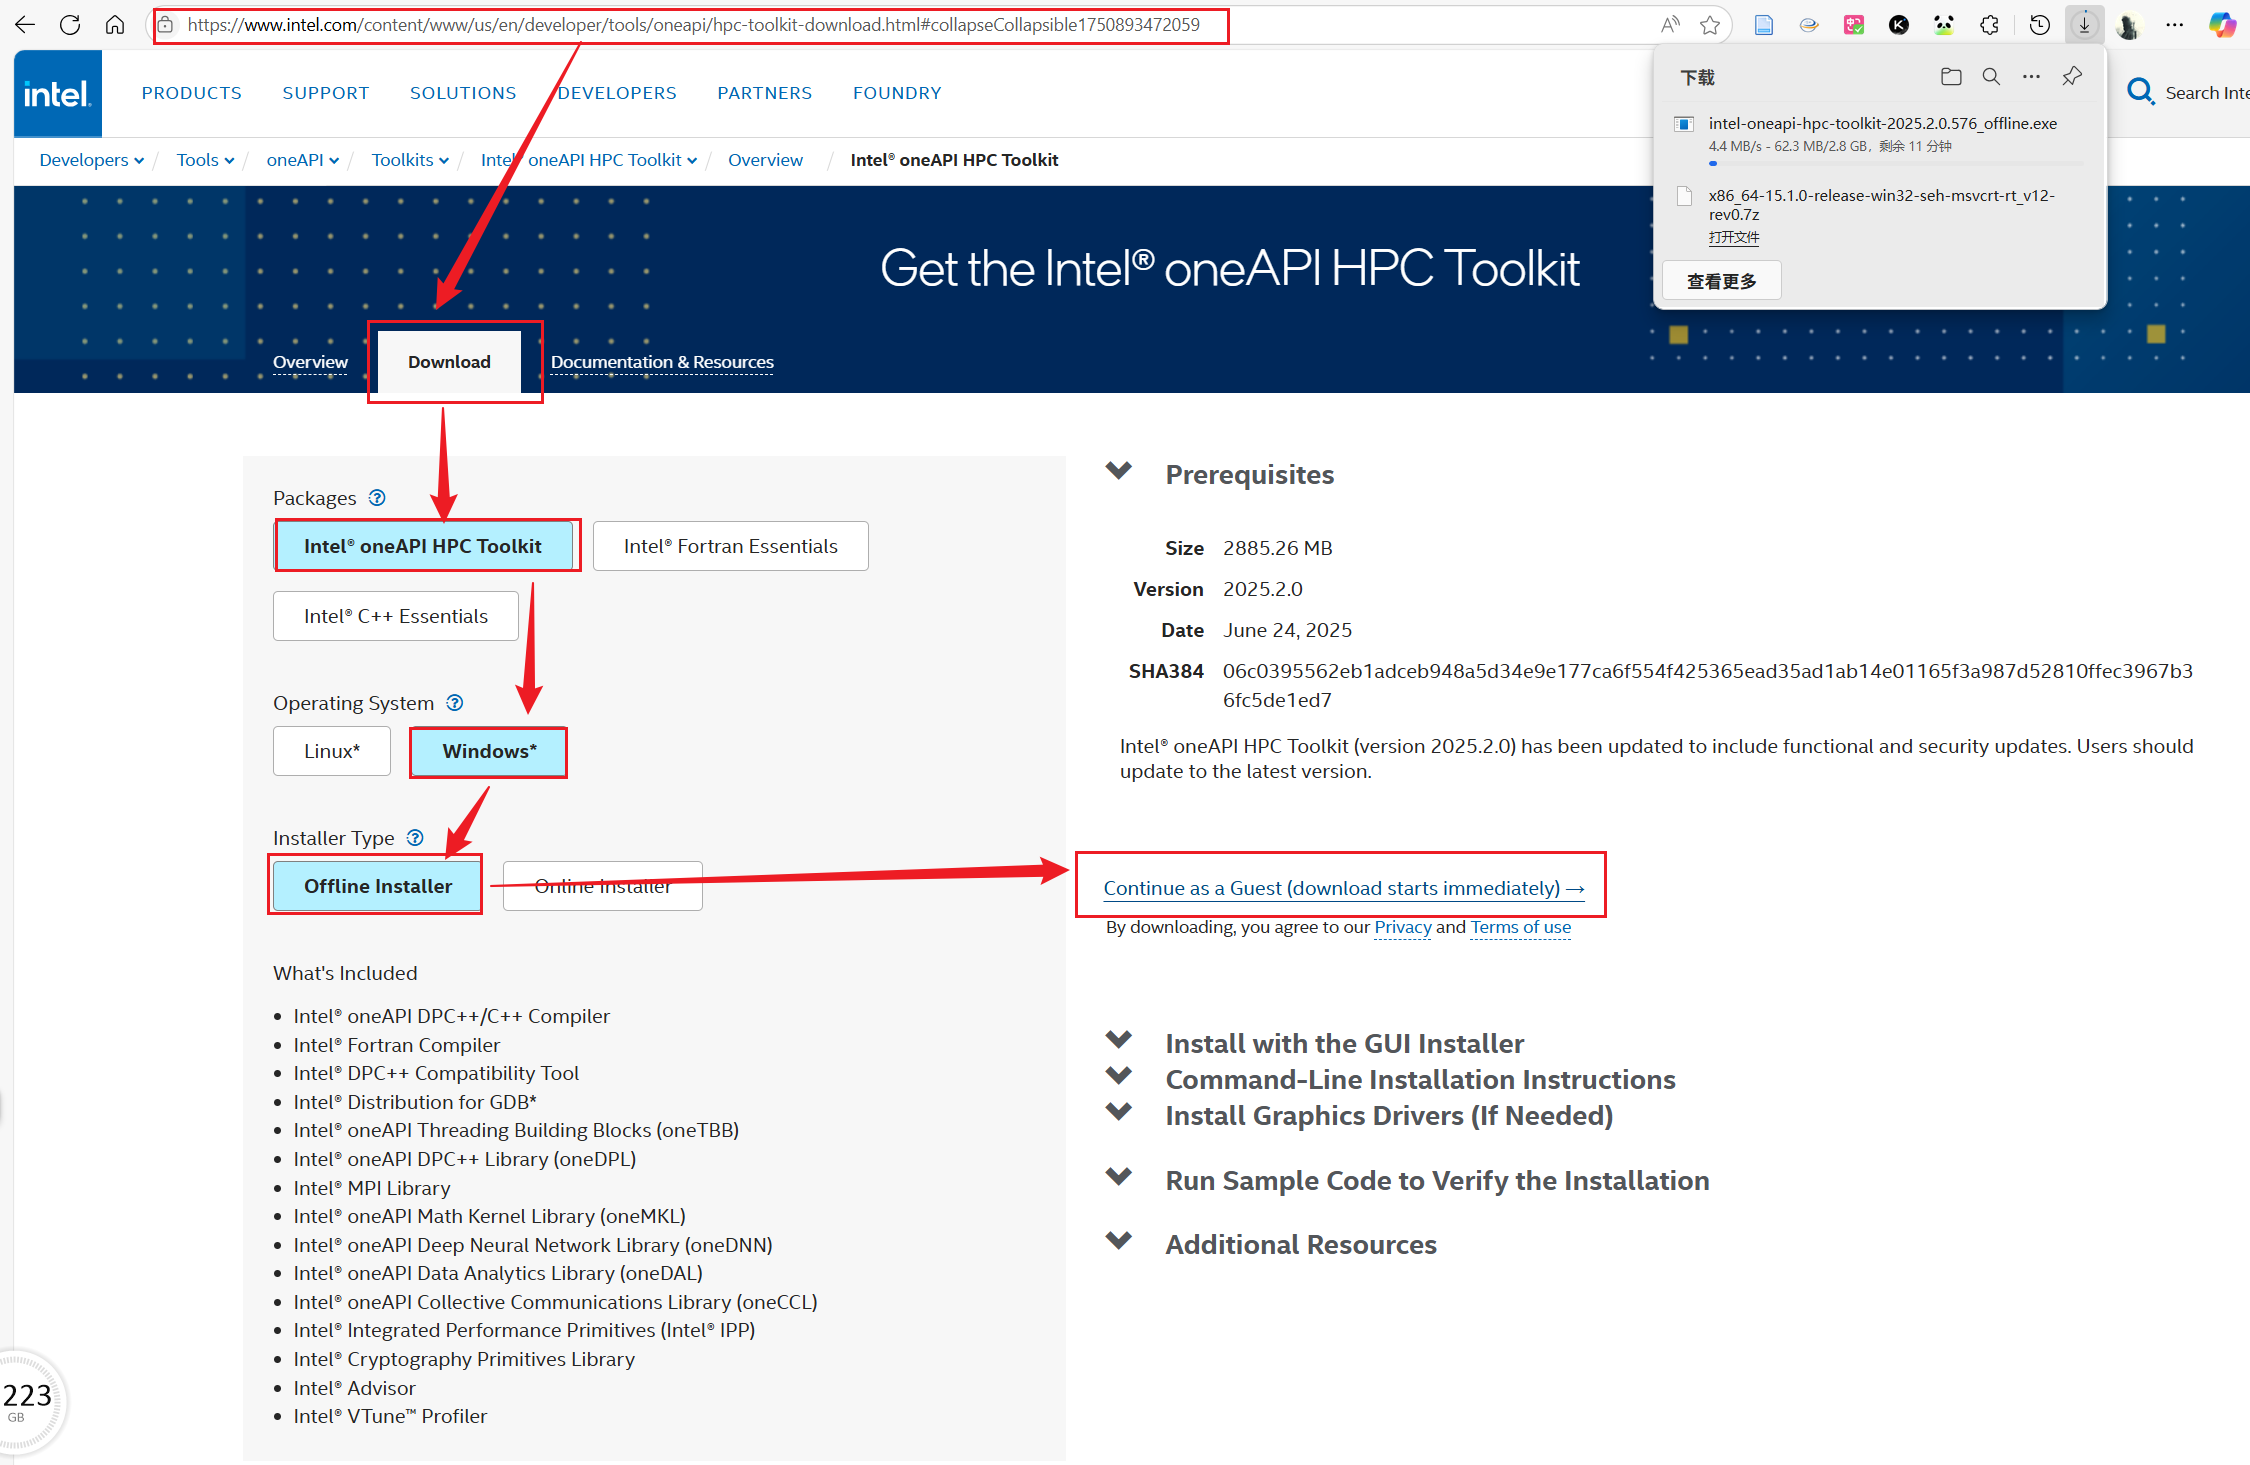
Task: Open the Terms of use link
Action: (x=1520, y=927)
